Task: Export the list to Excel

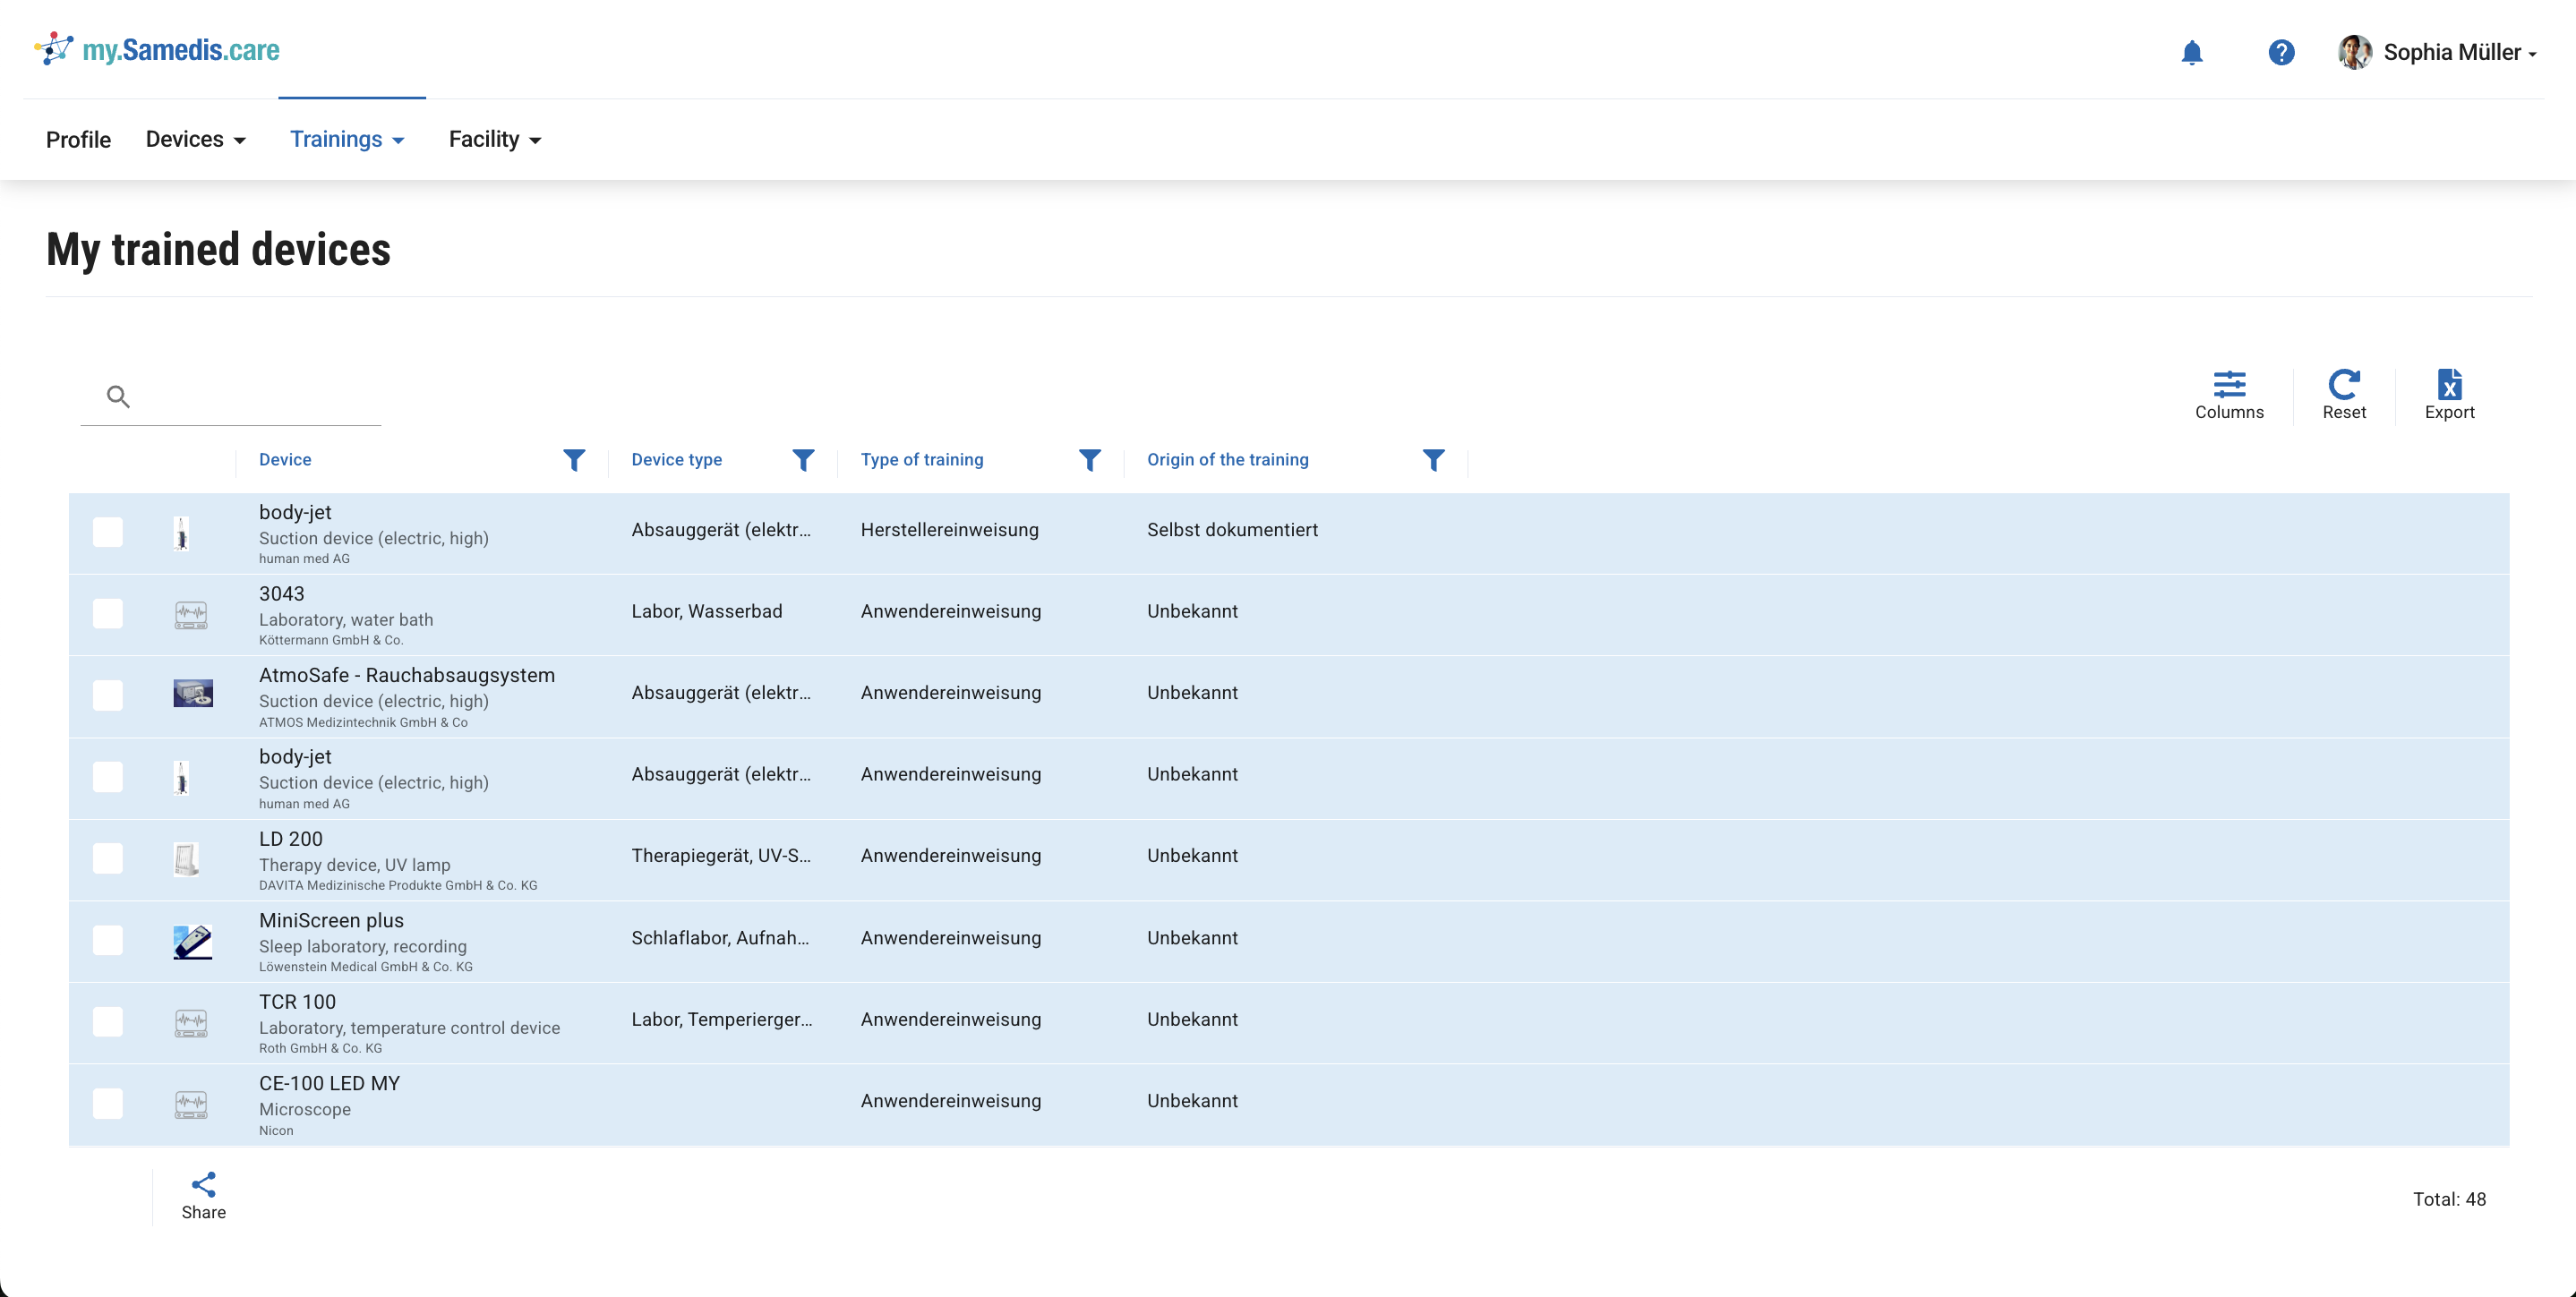Action: tap(2448, 394)
